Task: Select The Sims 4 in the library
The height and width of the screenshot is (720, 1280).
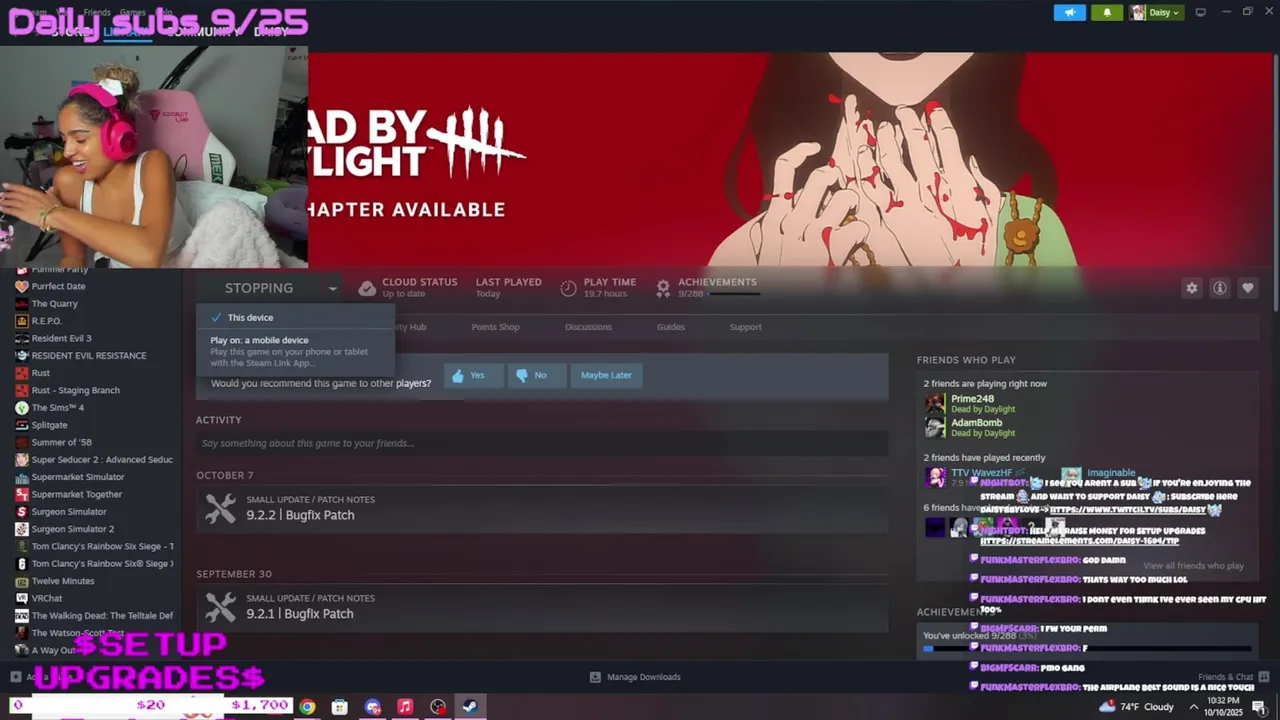Action: point(57,408)
